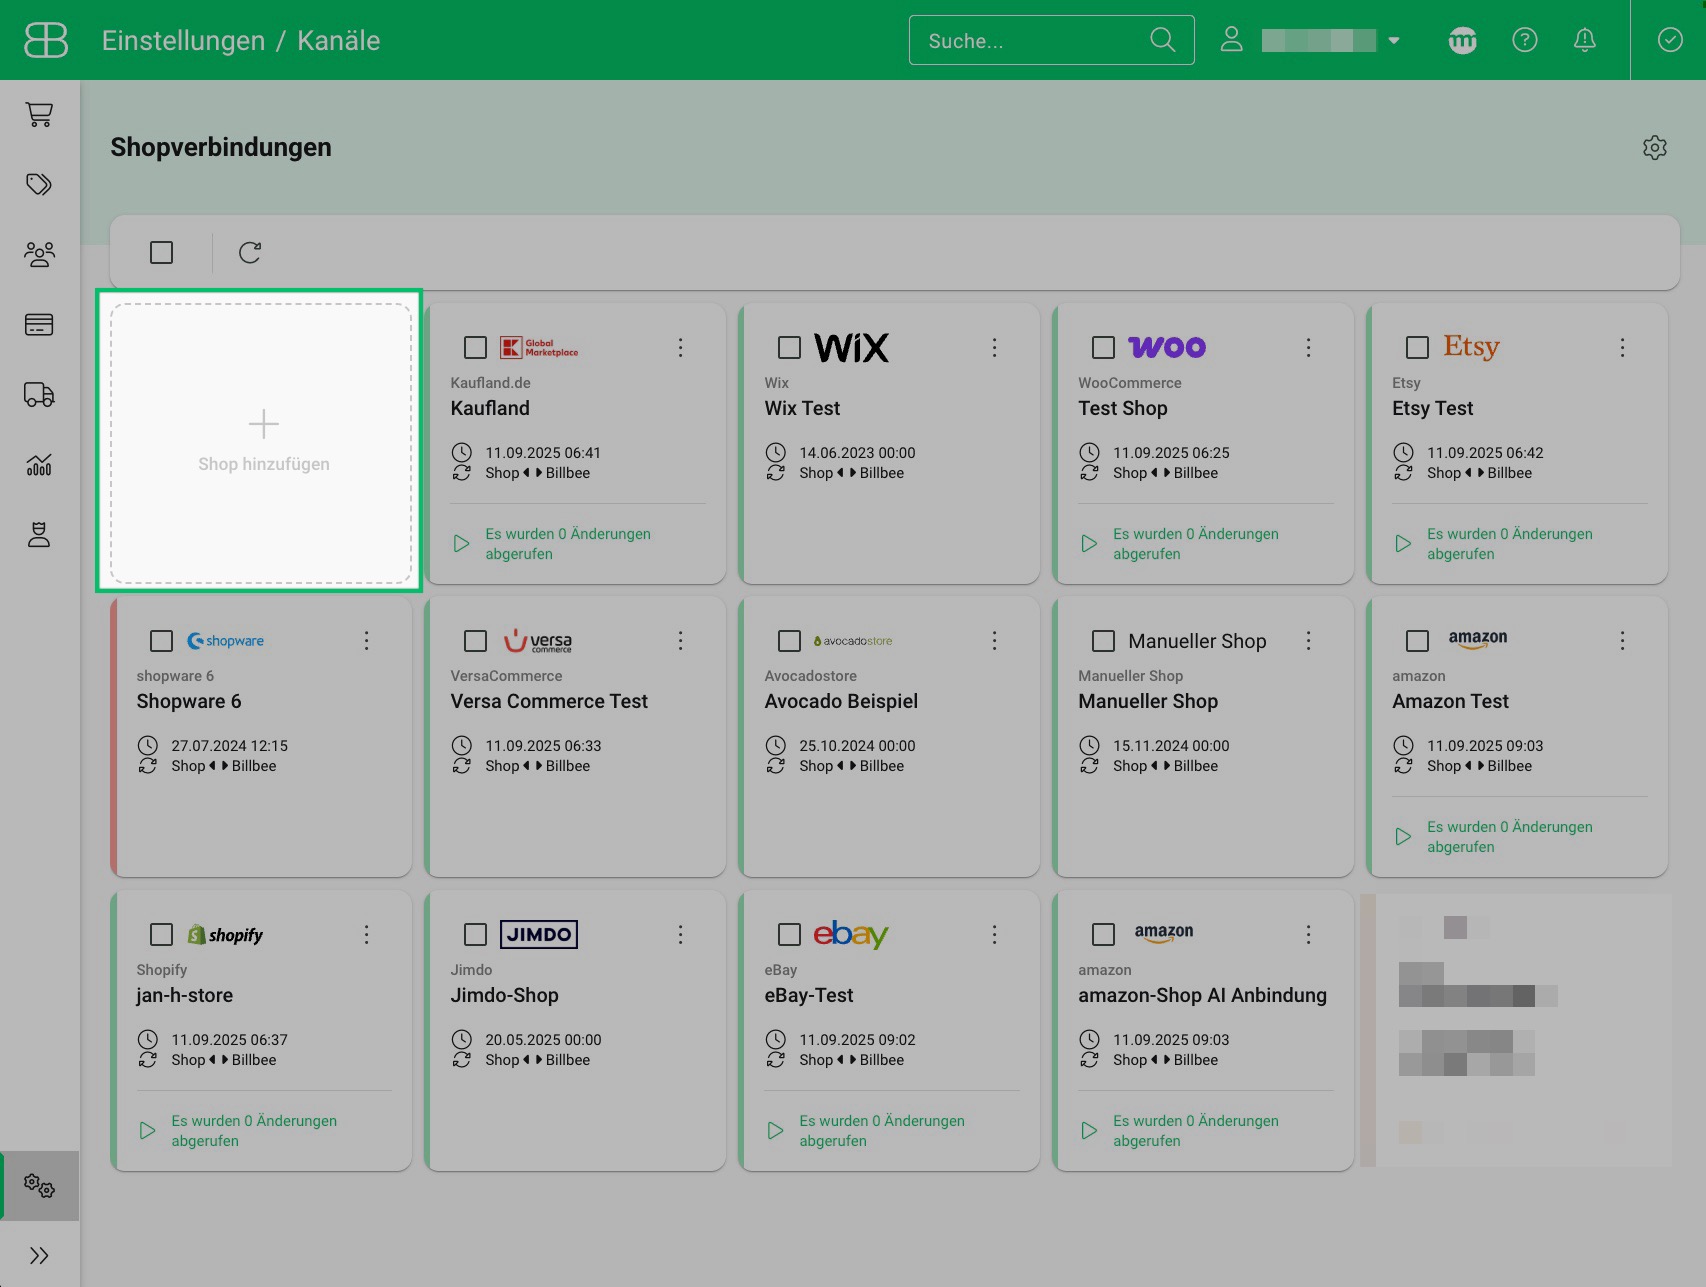Select the Etsy Test shop checkbox

(1417, 347)
